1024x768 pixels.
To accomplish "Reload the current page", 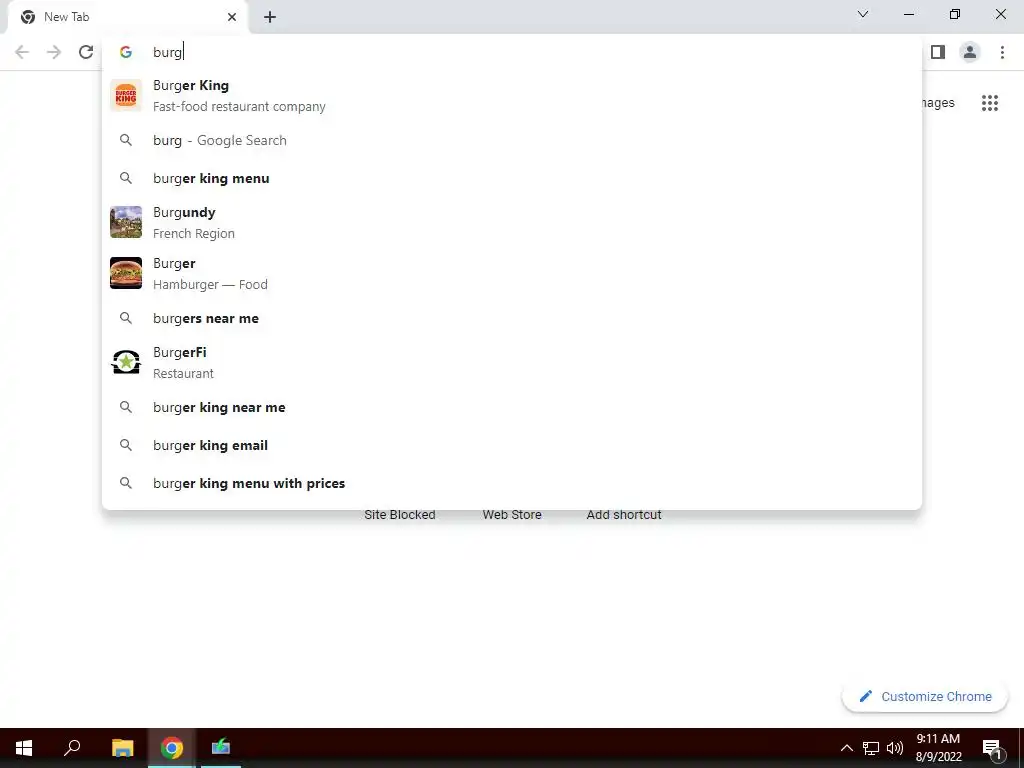I will pos(86,52).
